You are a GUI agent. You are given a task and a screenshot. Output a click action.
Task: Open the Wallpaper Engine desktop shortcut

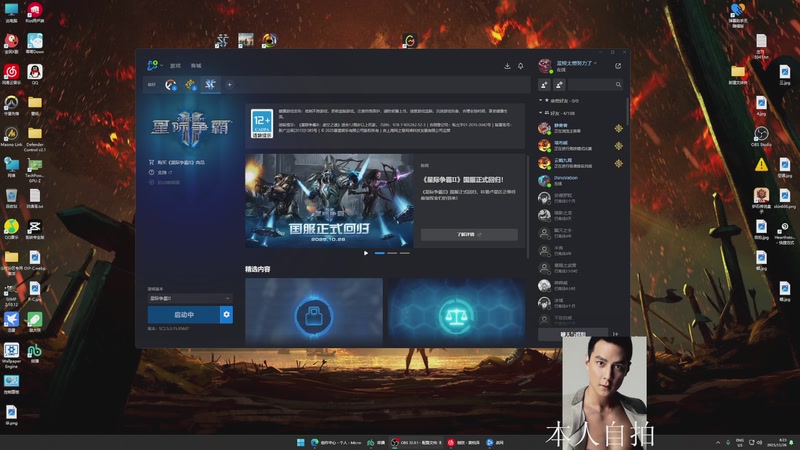(11, 356)
